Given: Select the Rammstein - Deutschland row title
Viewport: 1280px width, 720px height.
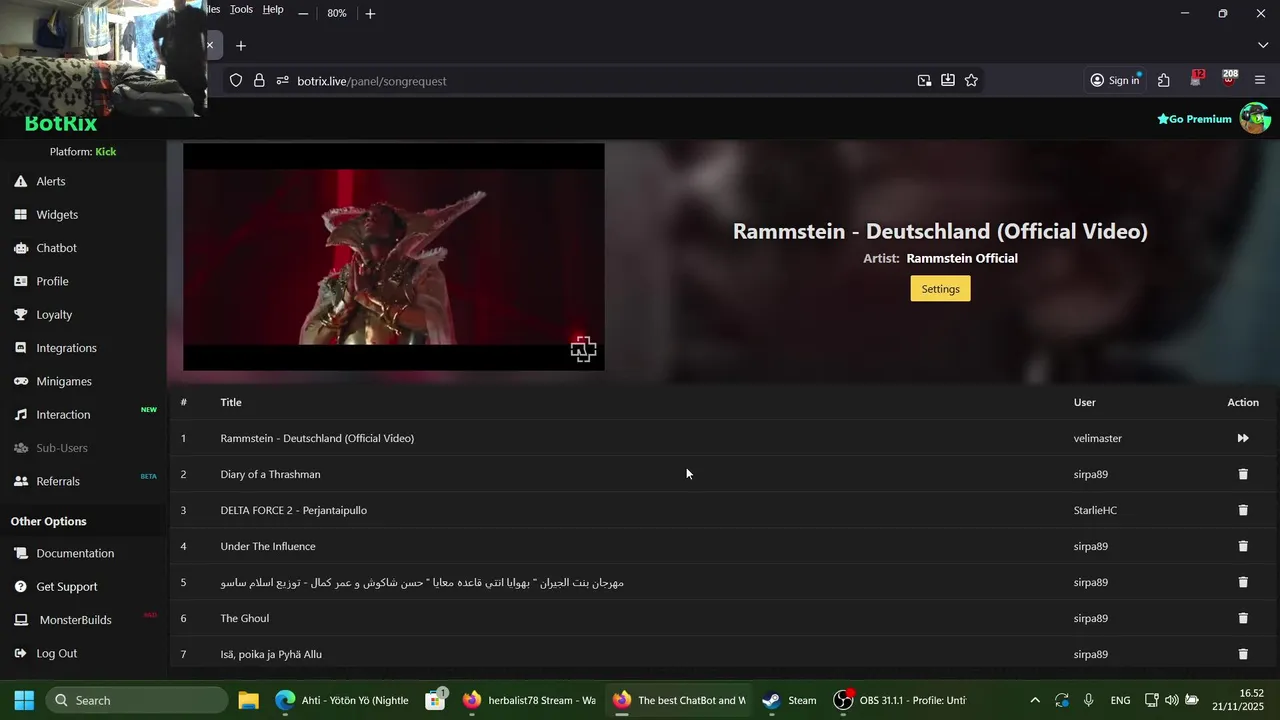Looking at the screenshot, I should (317, 438).
